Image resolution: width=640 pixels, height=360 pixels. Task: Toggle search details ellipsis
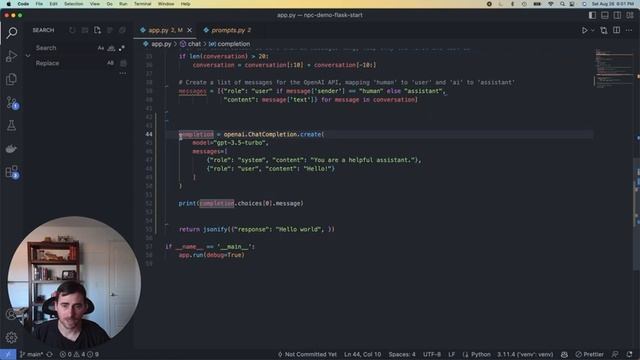[x=123, y=73]
